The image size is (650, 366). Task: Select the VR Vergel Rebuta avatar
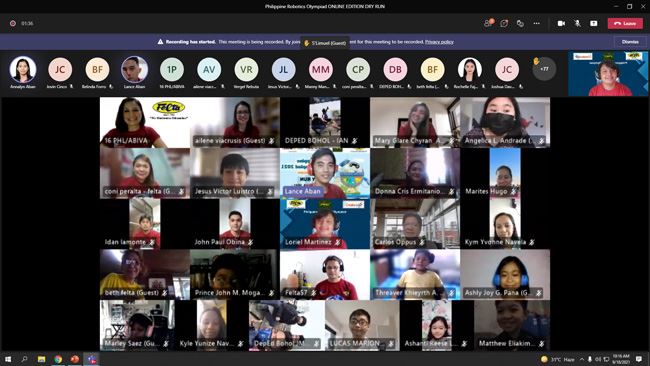pos(246,69)
